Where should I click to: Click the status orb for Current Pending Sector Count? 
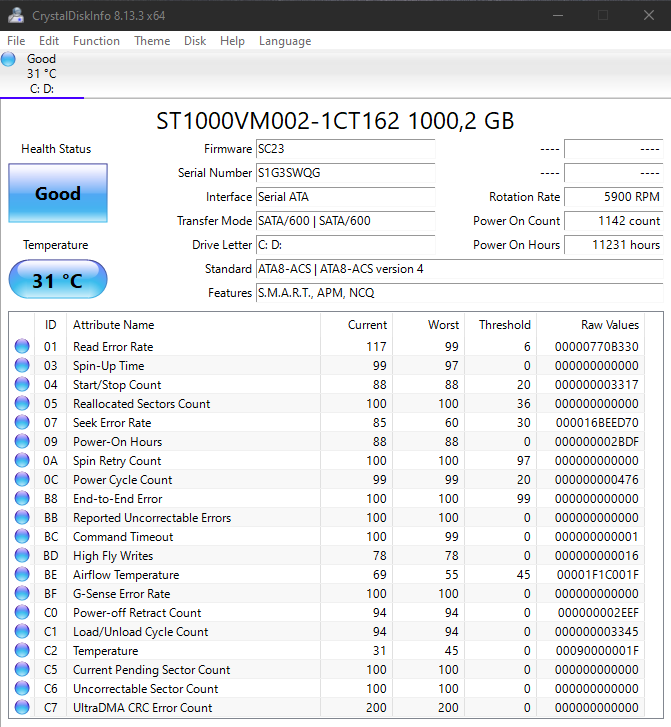22,670
